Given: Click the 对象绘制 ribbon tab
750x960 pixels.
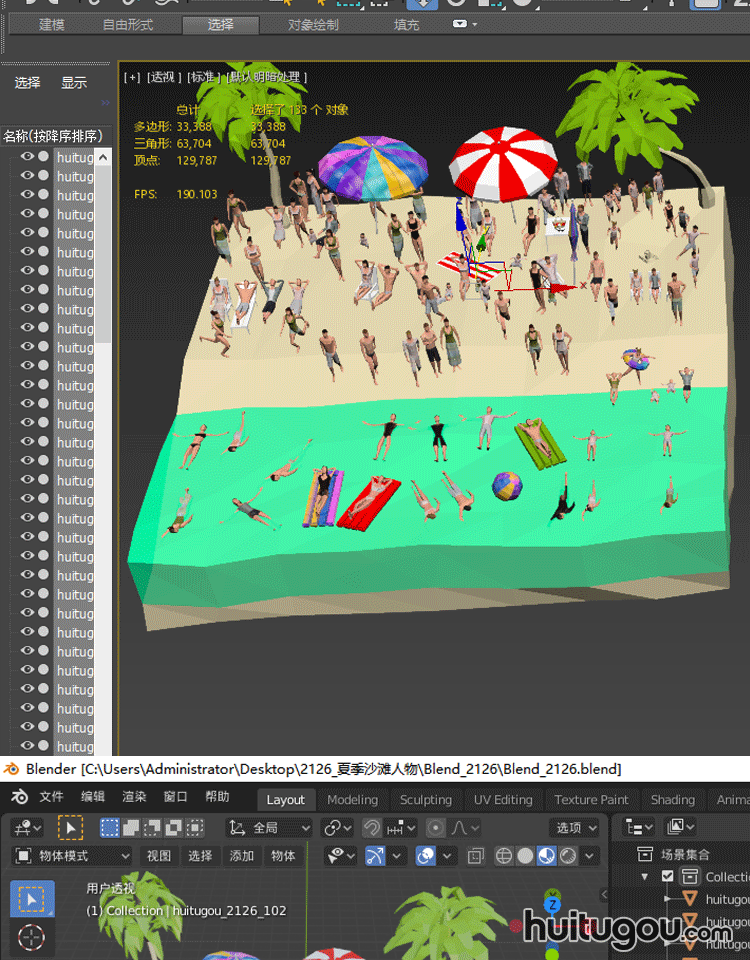Looking at the screenshot, I should [313, 24].
